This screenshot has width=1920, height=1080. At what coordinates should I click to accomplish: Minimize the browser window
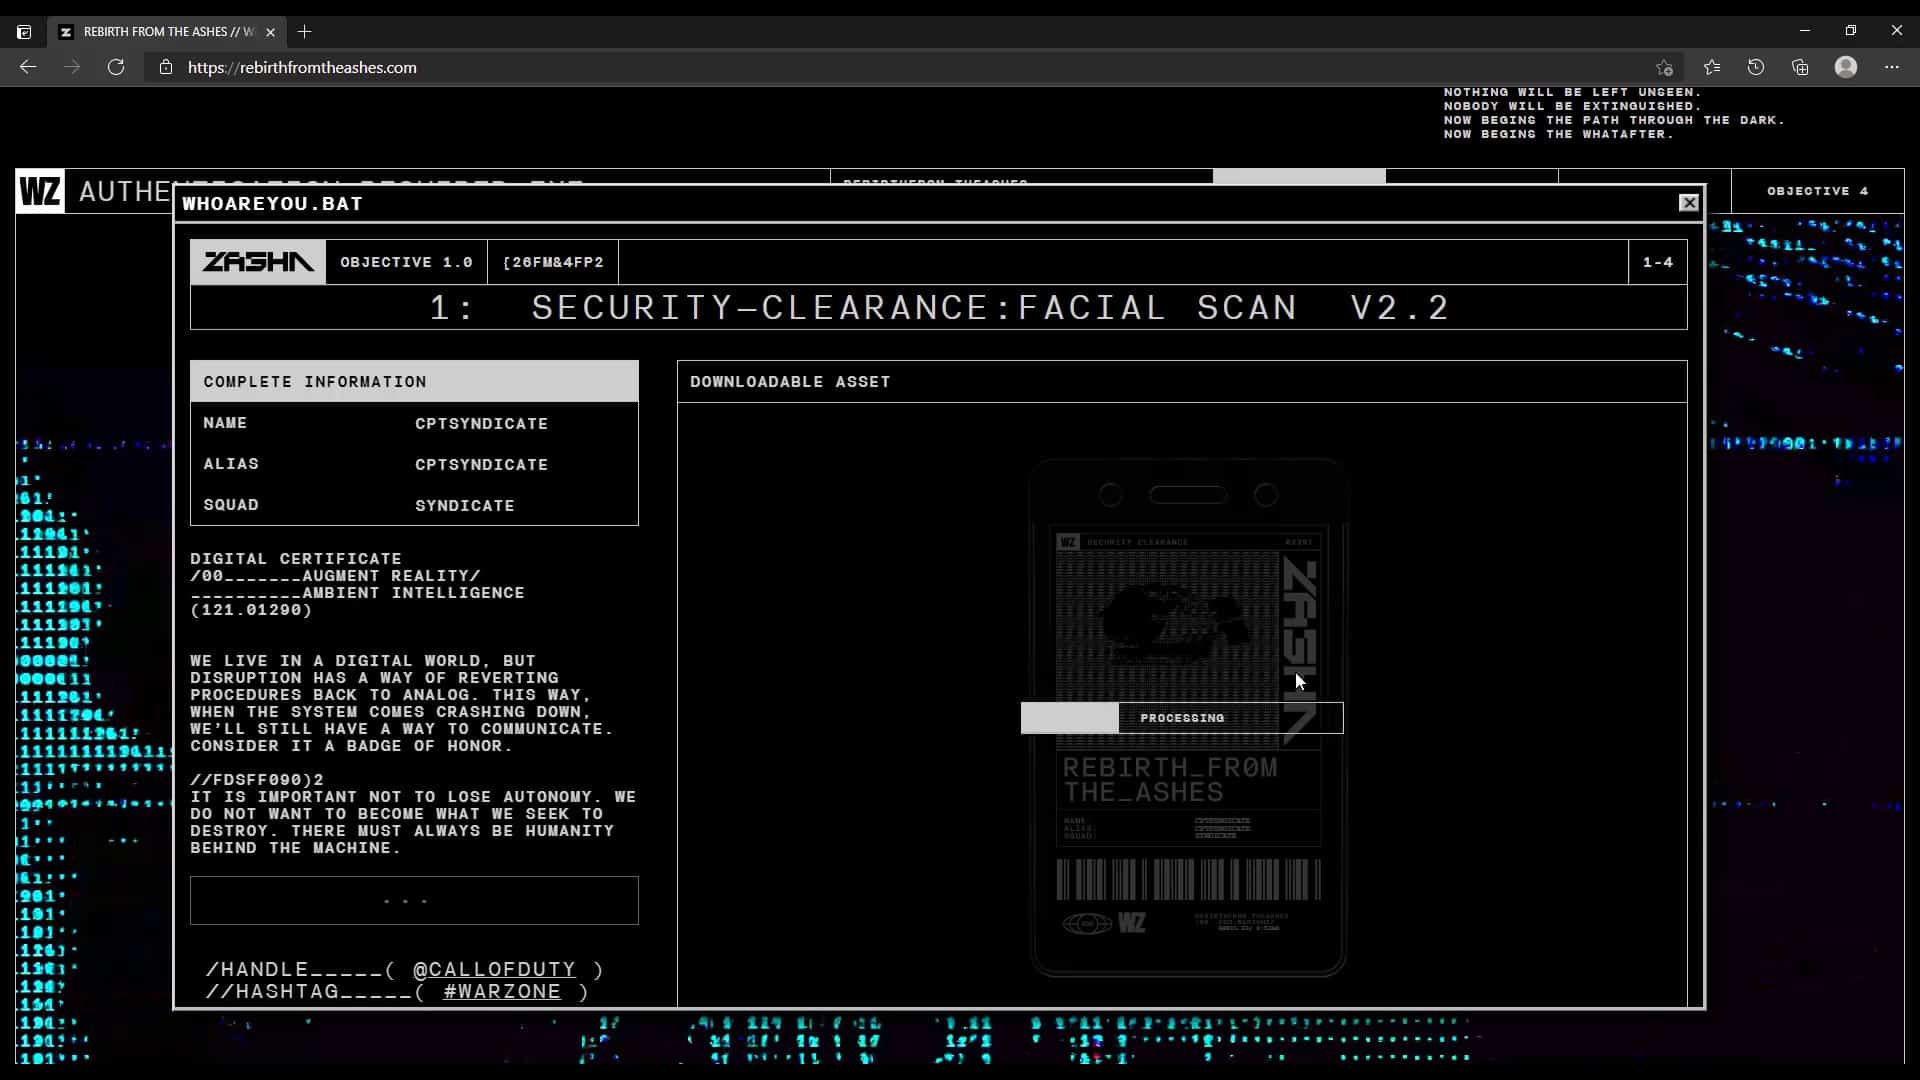(1805, 31)
